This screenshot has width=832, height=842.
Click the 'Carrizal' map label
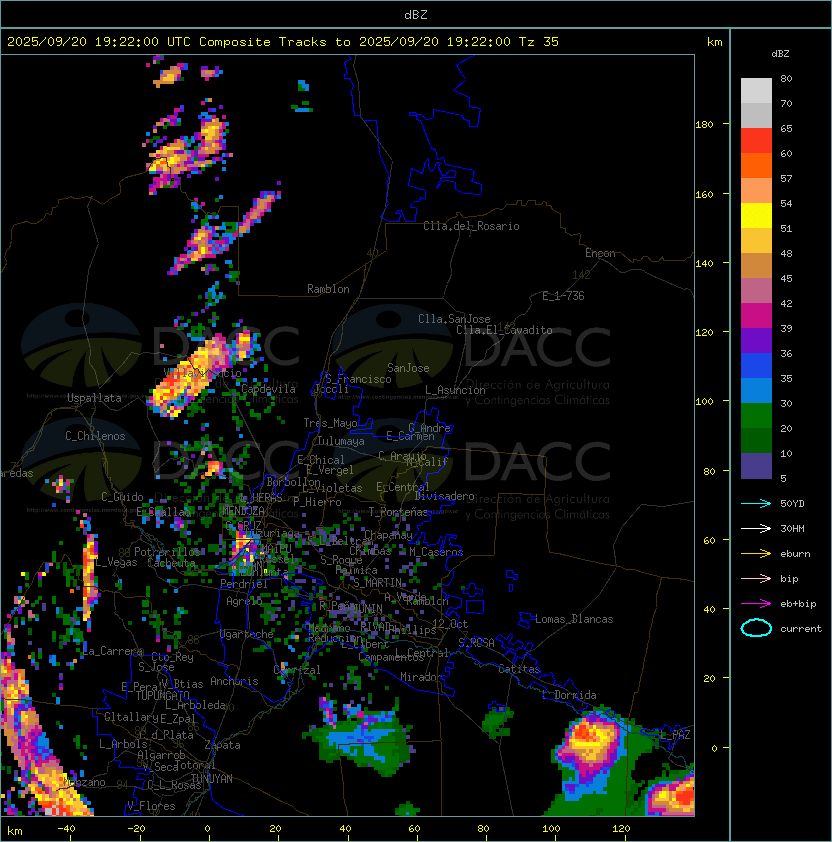point(297,670)
